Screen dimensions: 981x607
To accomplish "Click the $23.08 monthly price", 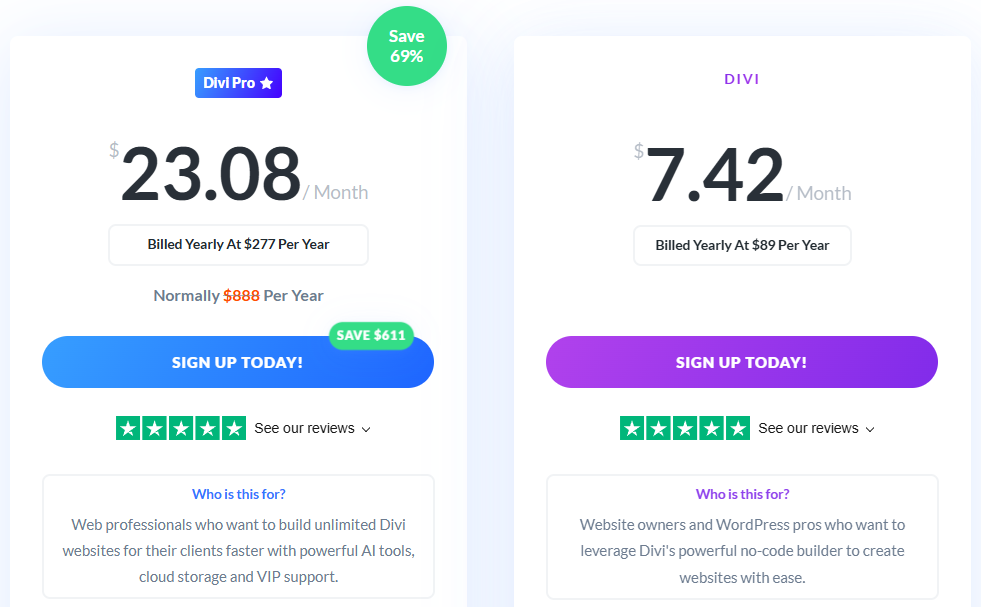I will tap(211, 175).
